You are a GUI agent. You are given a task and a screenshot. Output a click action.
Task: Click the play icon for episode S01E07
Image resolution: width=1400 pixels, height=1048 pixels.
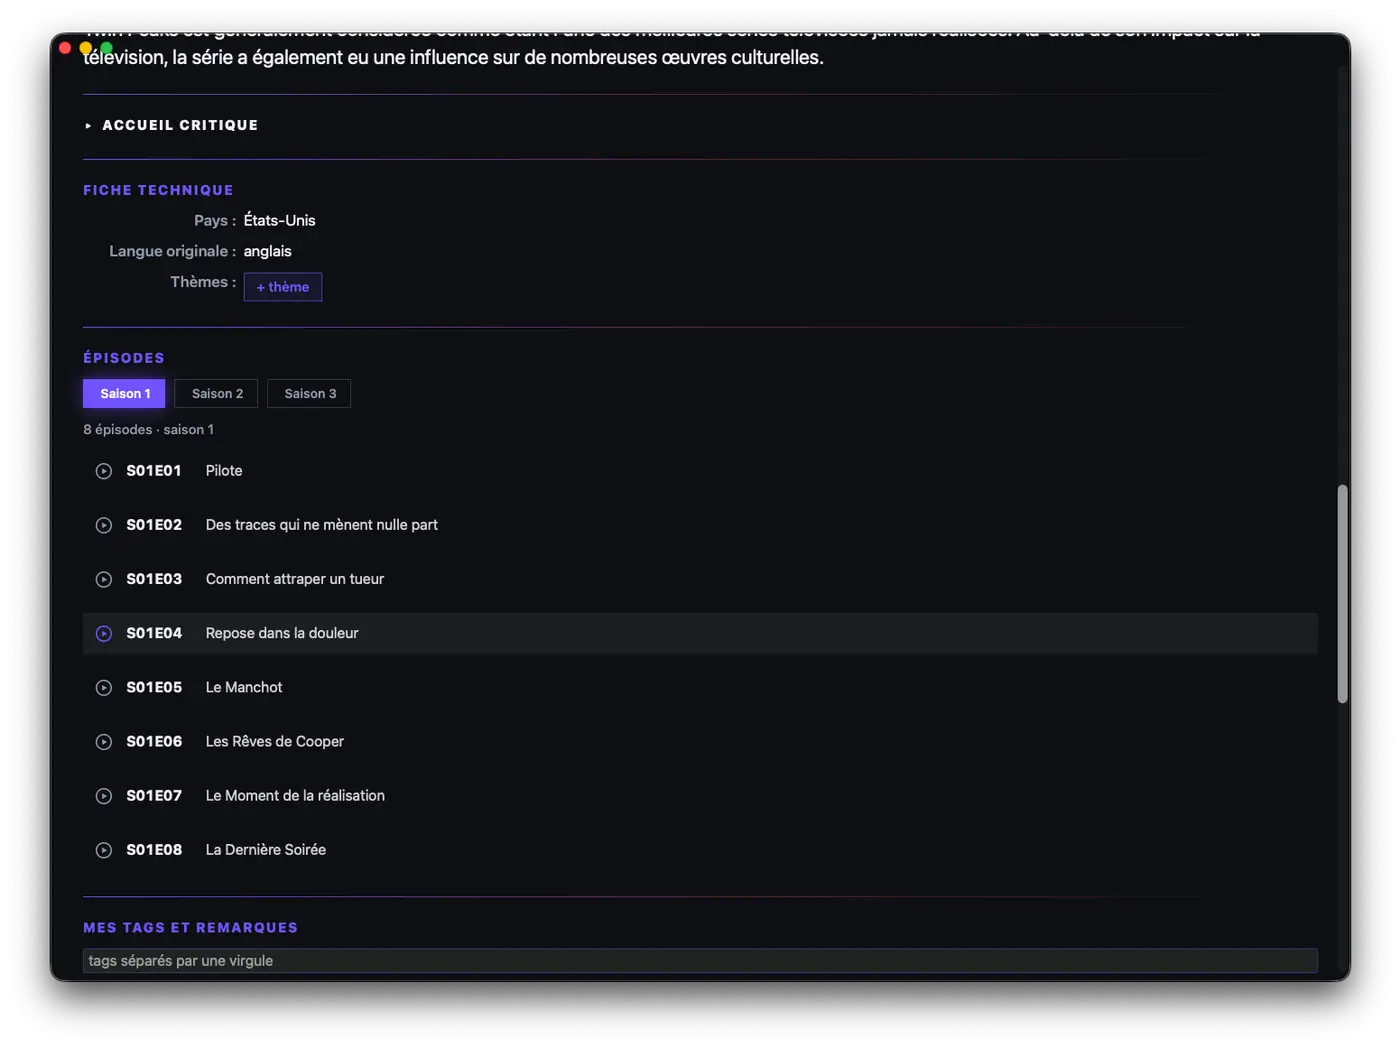pyautogui.click(x=104, y=796)
